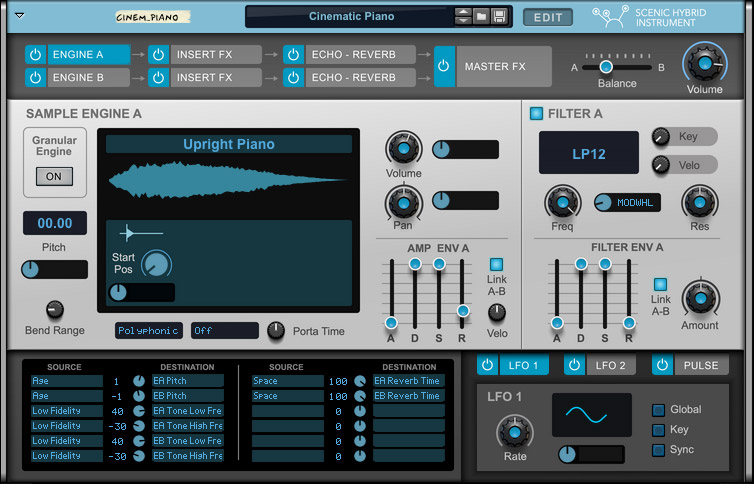This screenshot has width=754, height=484.
Task: Toggle Engine B power button
Action: point(36,77)
